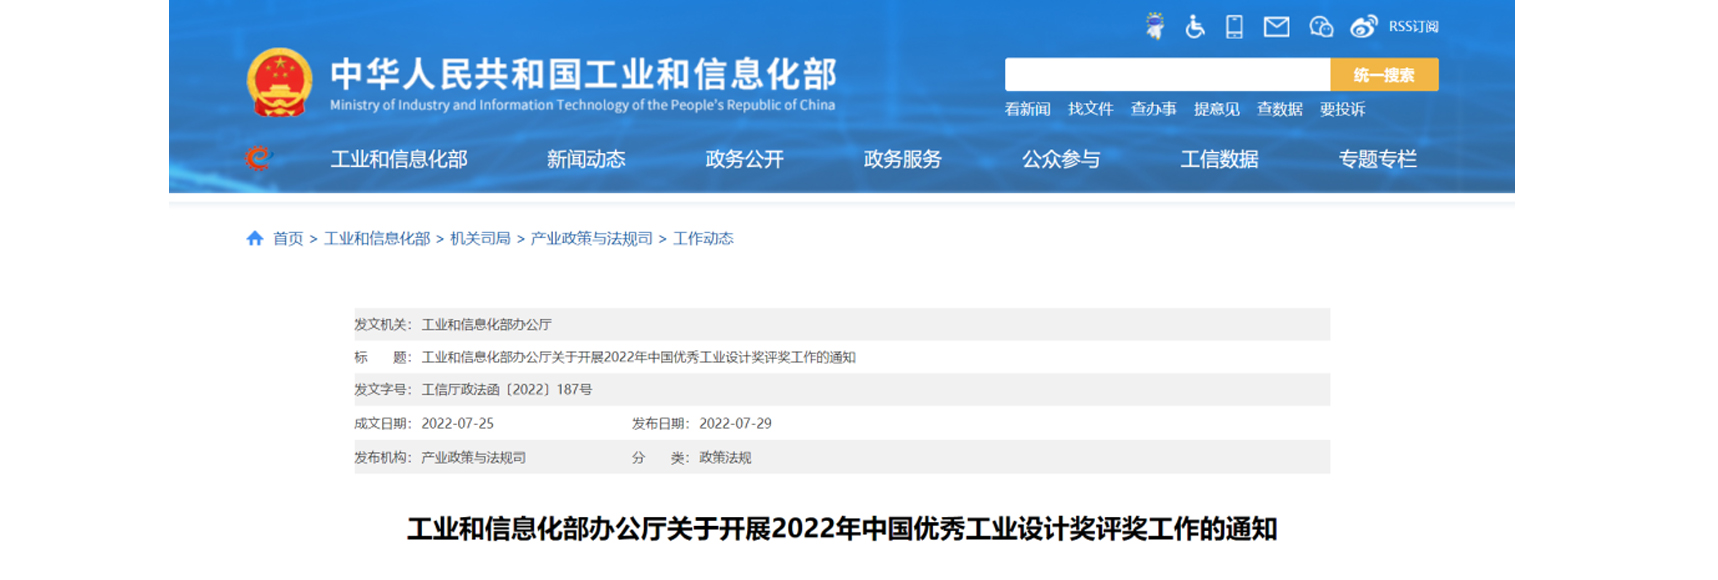Select the 政务公开 menu item
The height and width of the screenshot is (580, 1718).
[x=744, y=159]
